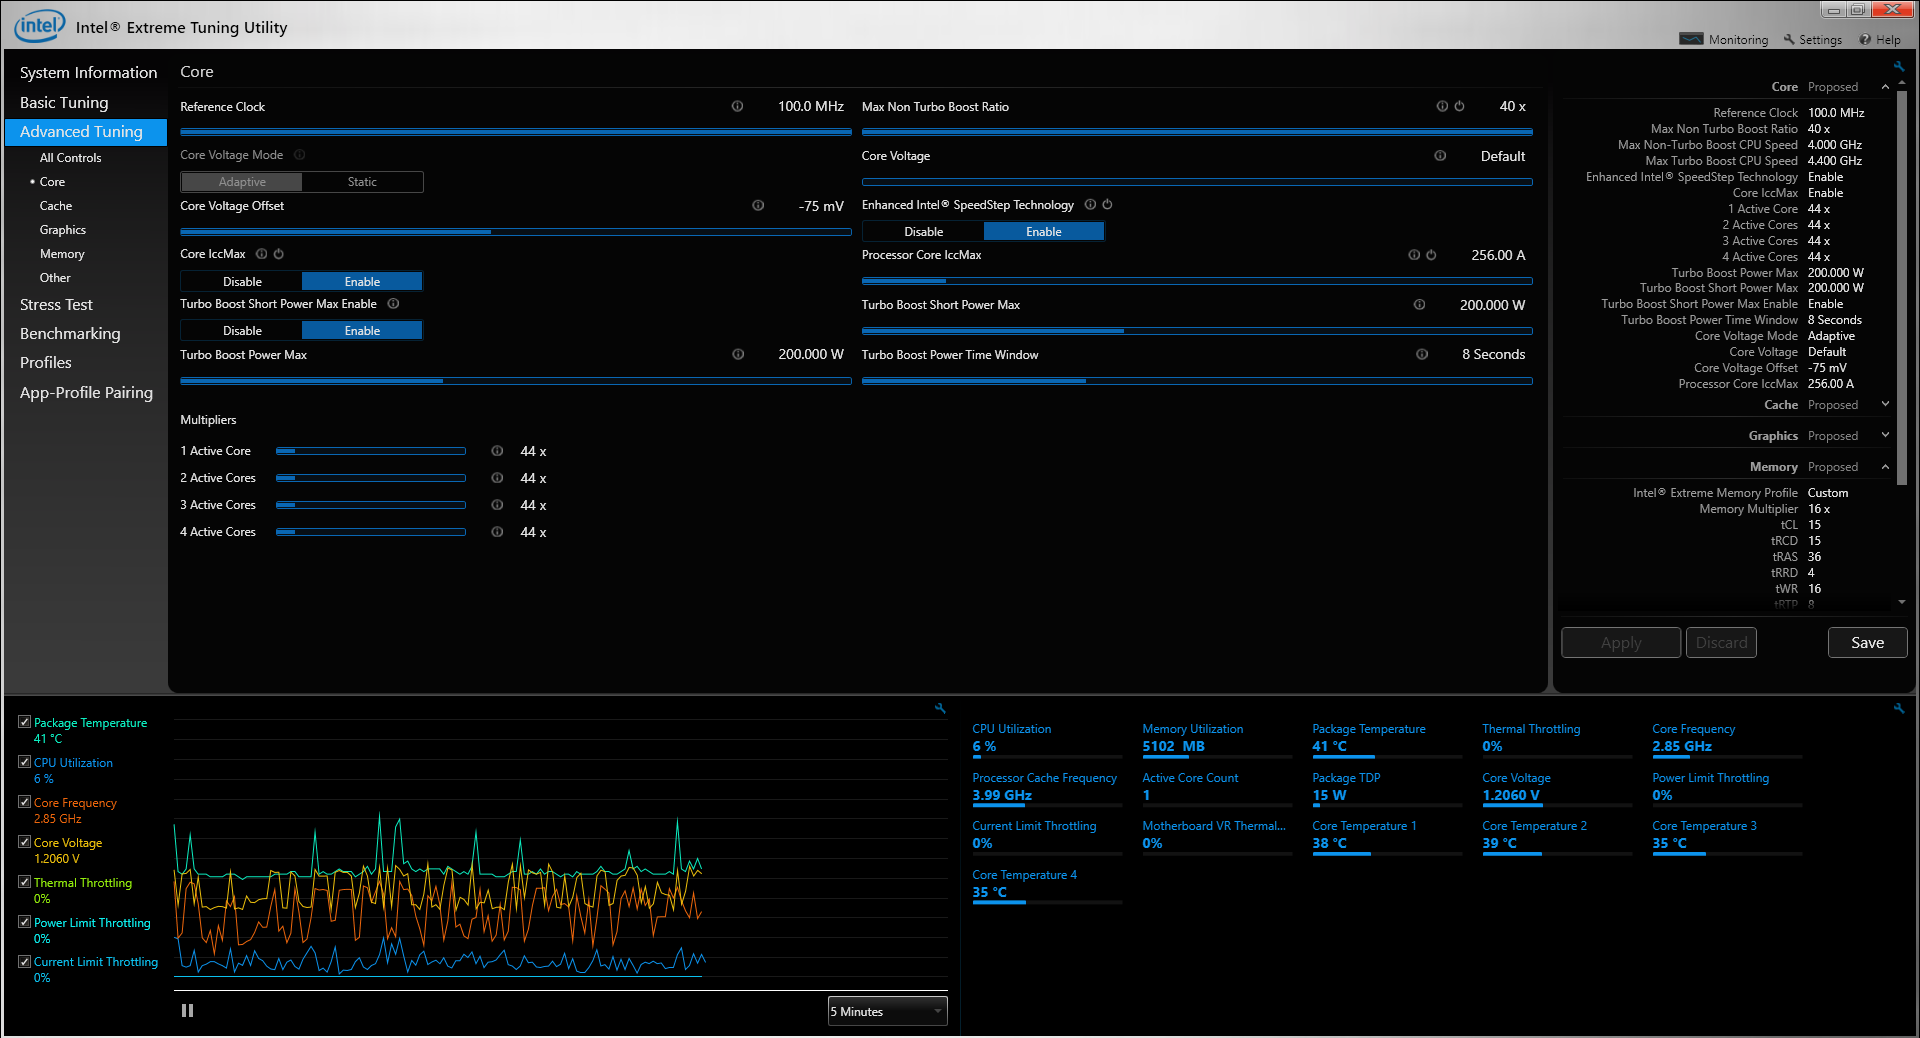Uncheck Current Limit Throttling graph checkbox
This screenshot has width=1920, height=1038.
pyautogui.click(x=24, y=961)
